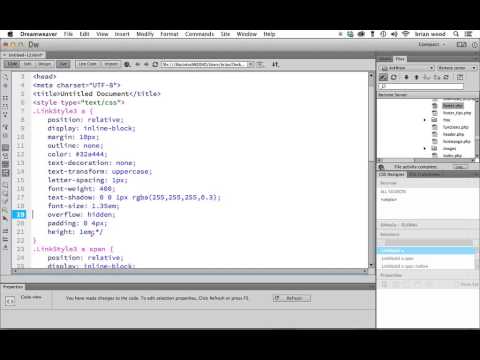Open the Format menu
Viewport: 480px width, 360px height.
click(x=169, y=34)
